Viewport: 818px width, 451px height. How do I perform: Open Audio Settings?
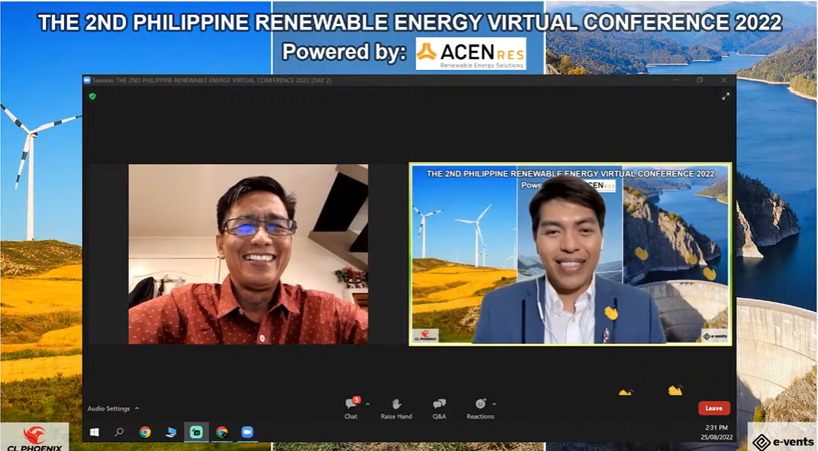pyautogui.click(x=109, y=408)
